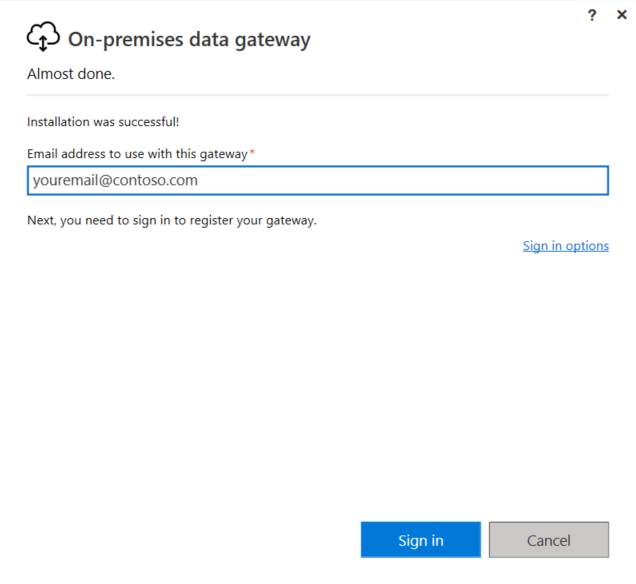Viewport: 636px width, 584px height.
Task: Close the gateway installer dialog
Action: [622, 15]
